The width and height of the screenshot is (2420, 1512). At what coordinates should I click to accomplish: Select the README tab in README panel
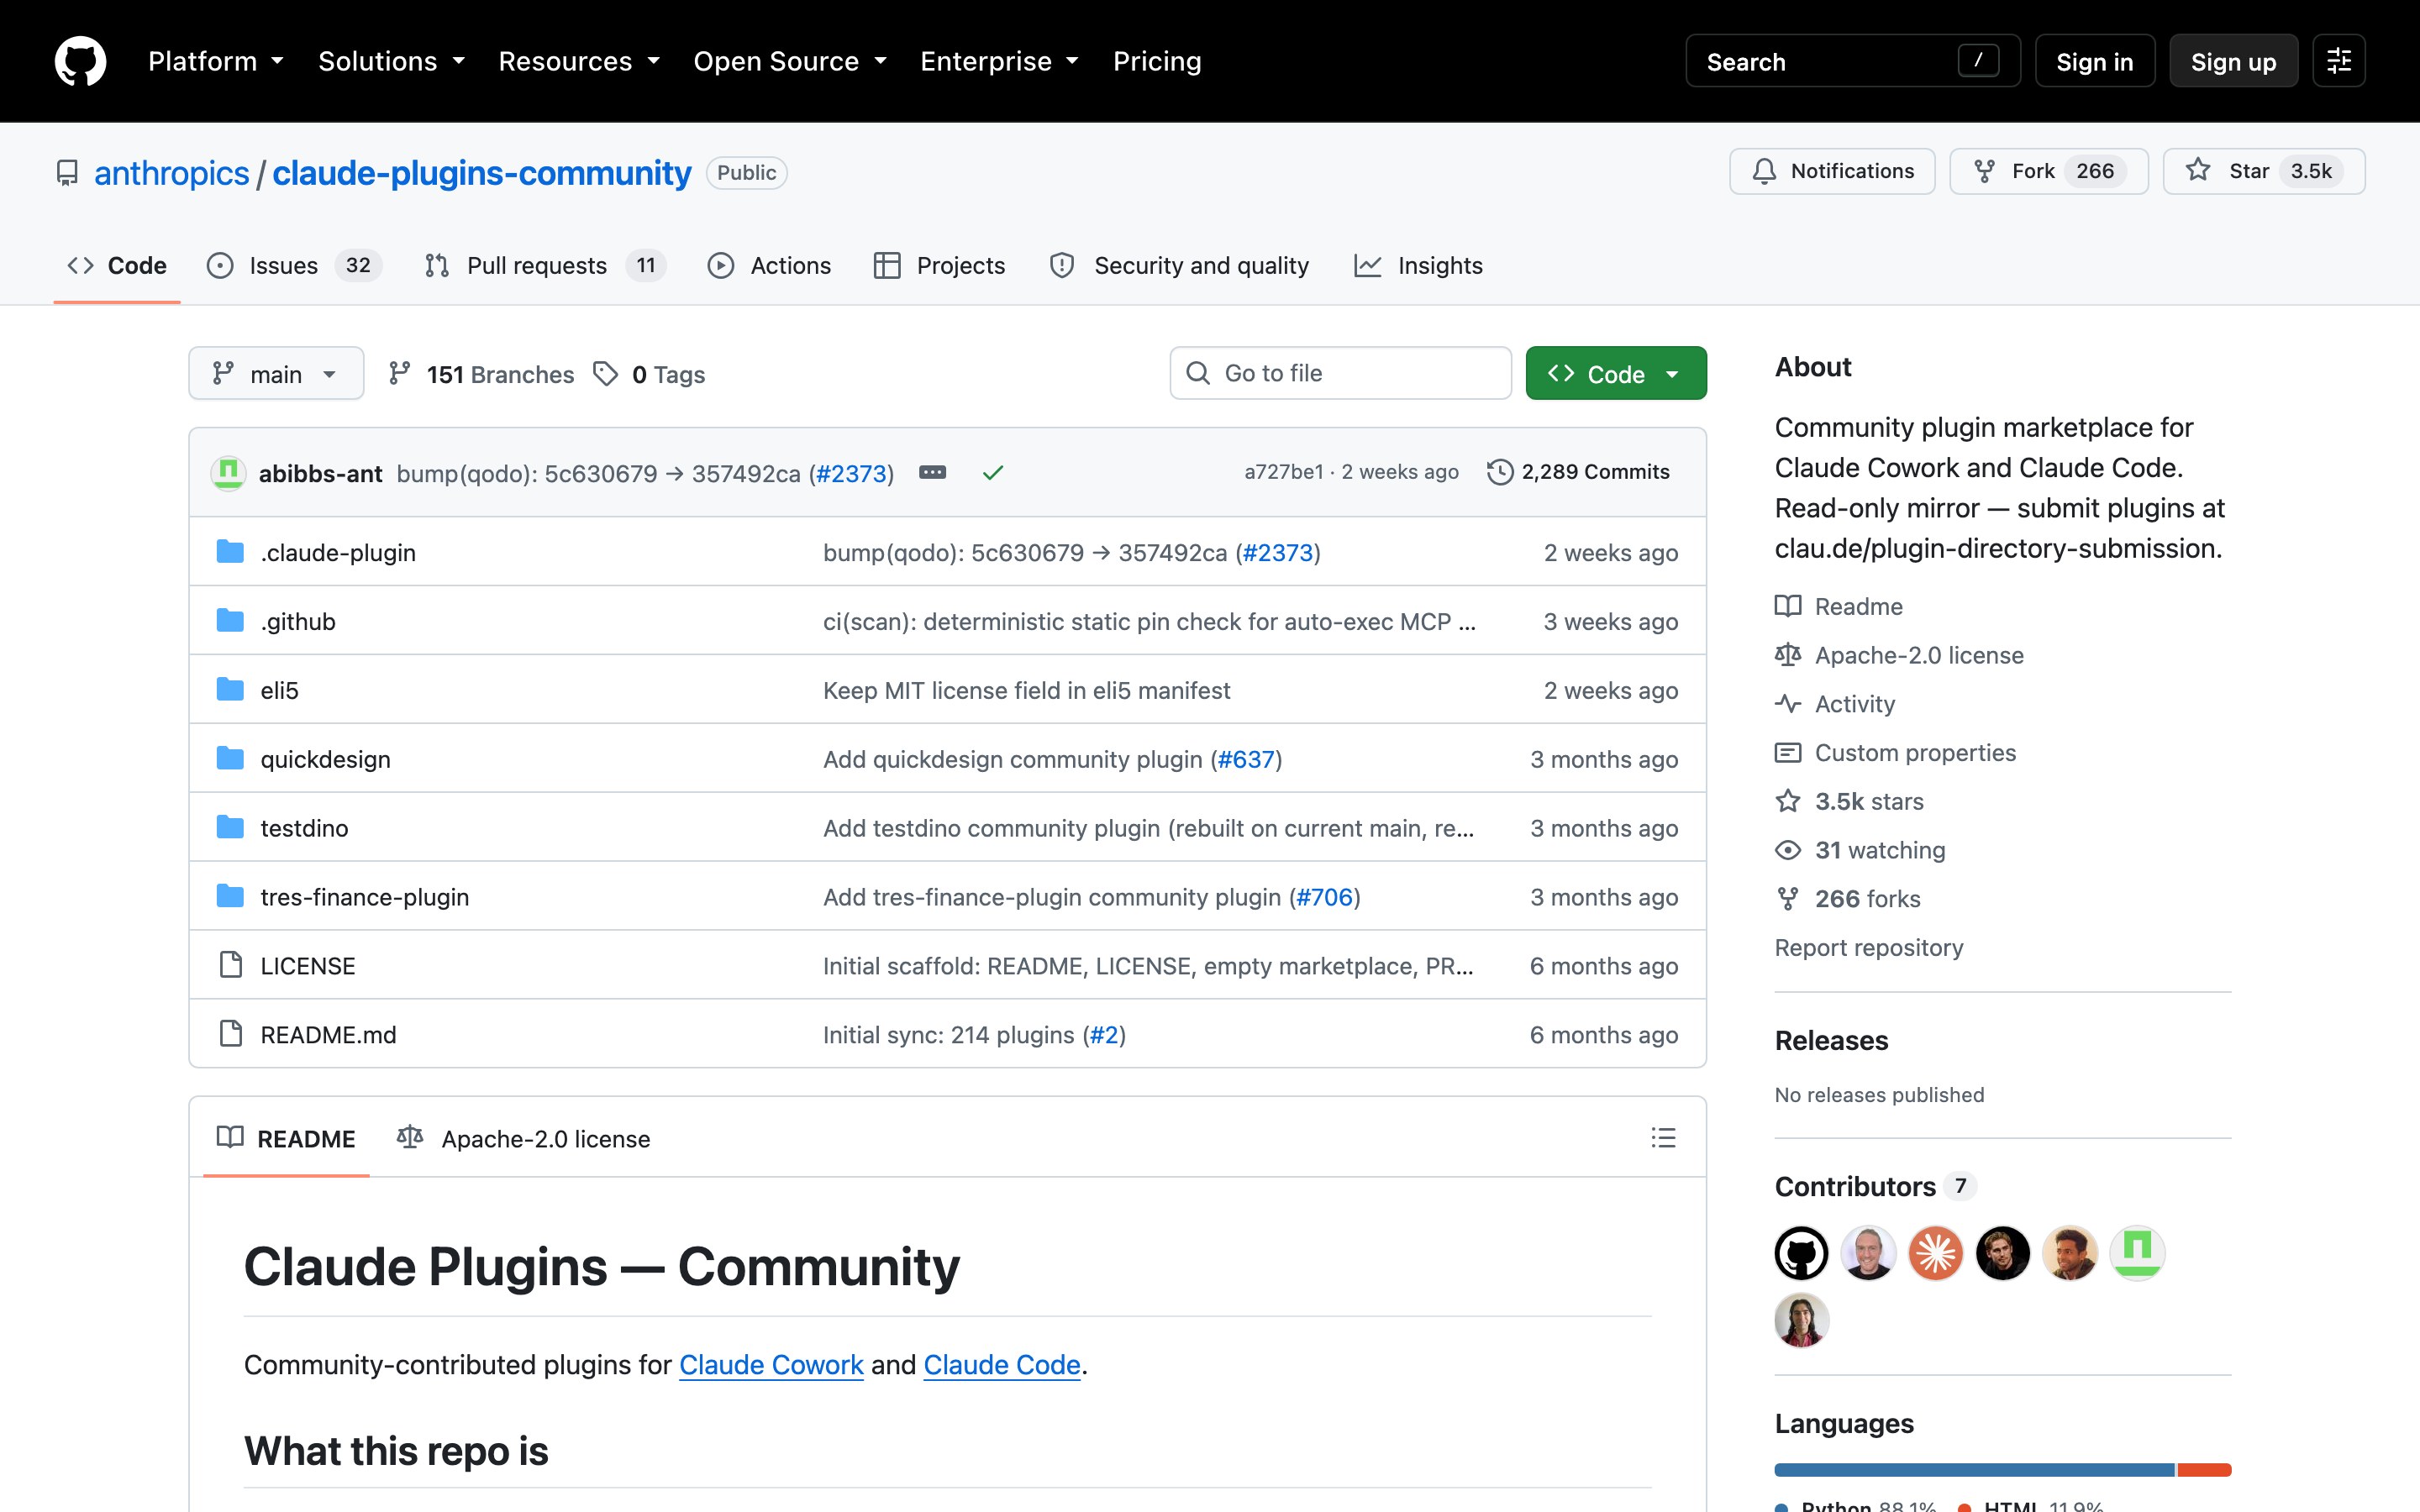pyautogui.click(x=286, y=1138)
